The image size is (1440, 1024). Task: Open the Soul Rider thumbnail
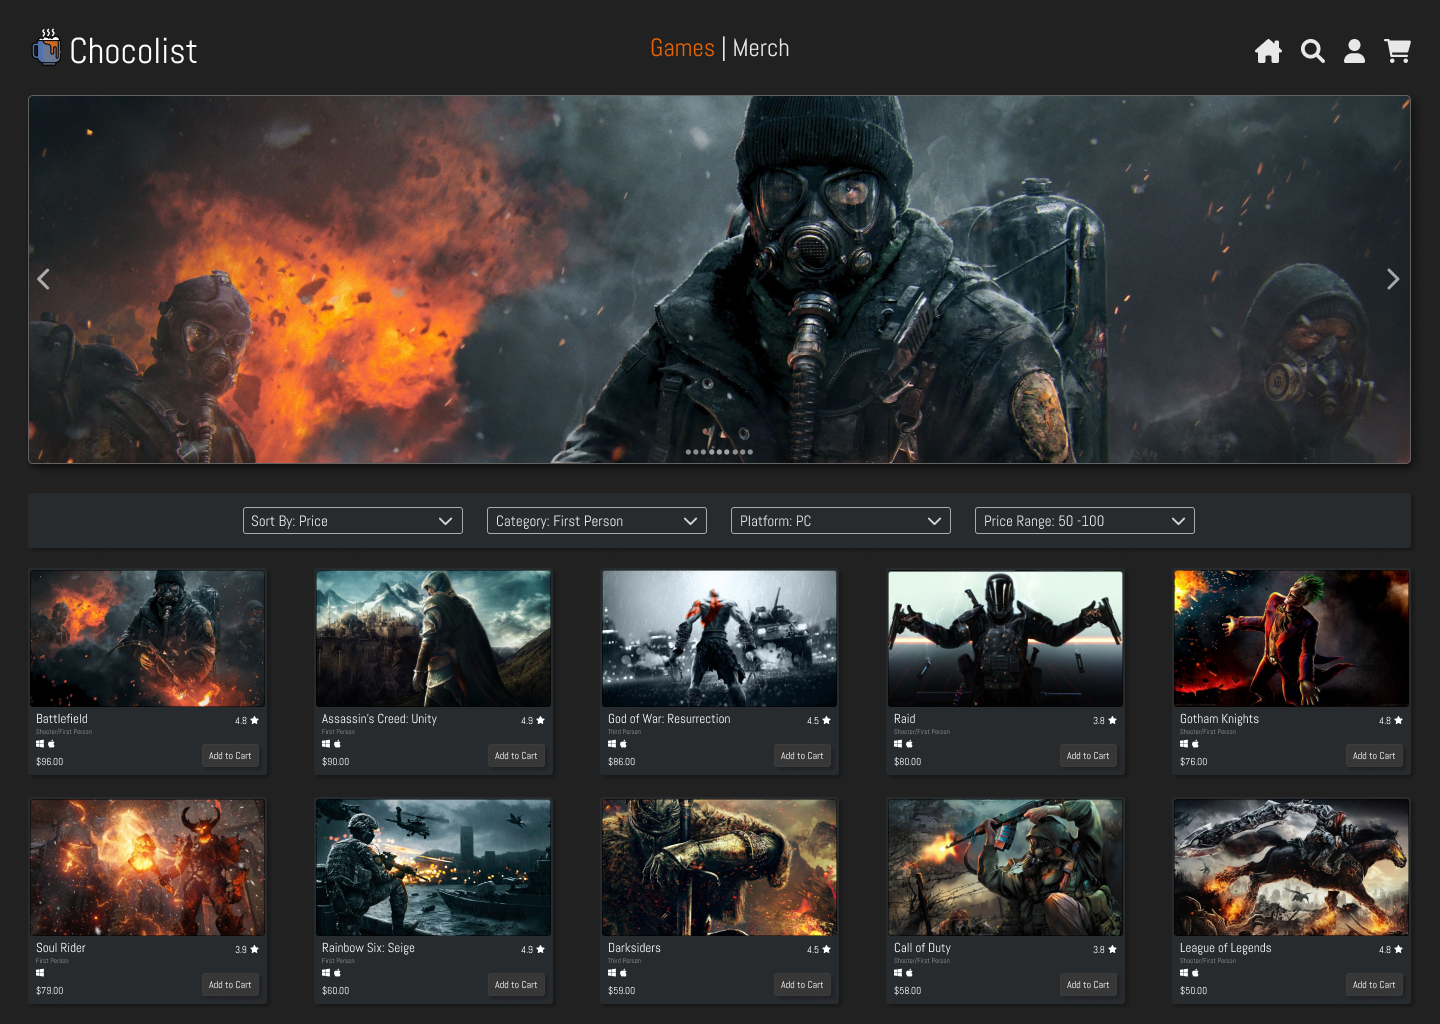pyautogui.click(x=148, y=868)
